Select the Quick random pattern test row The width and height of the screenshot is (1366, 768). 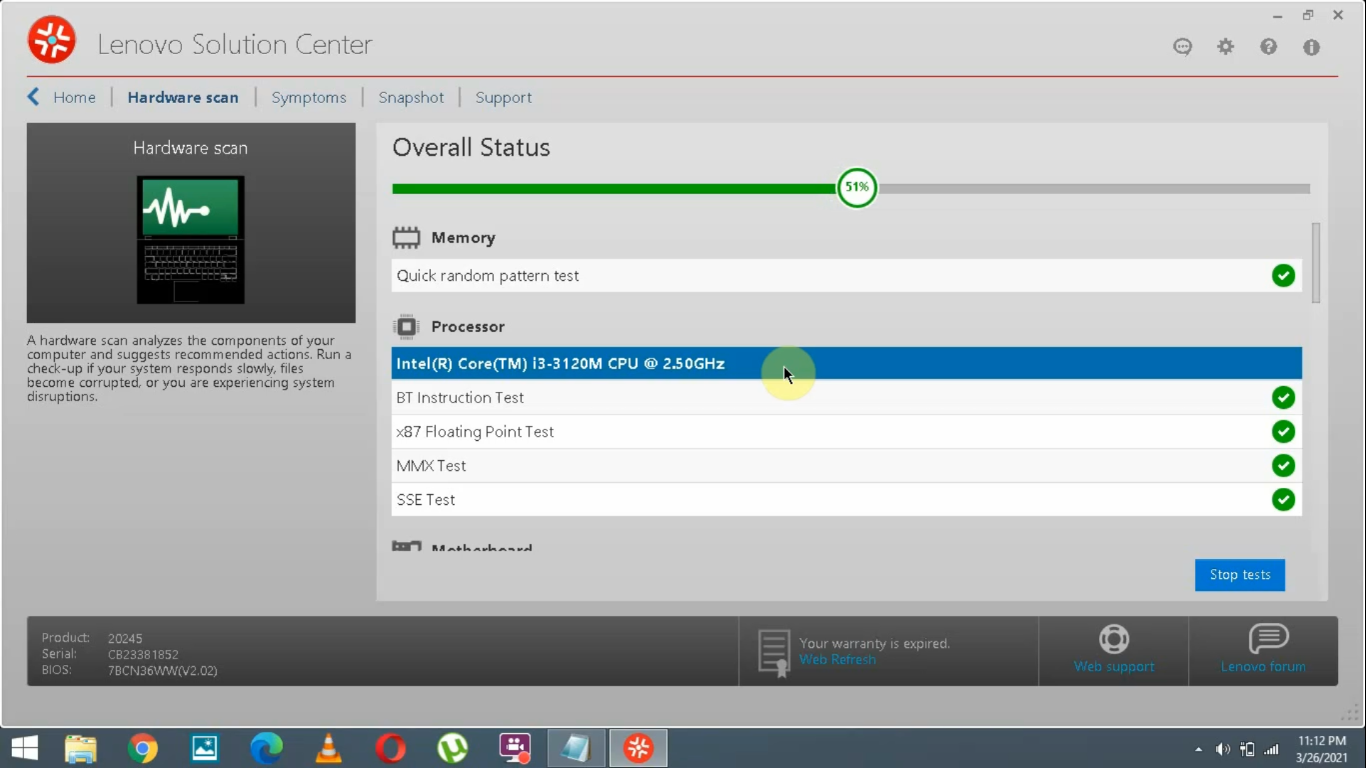pos(847,276)
